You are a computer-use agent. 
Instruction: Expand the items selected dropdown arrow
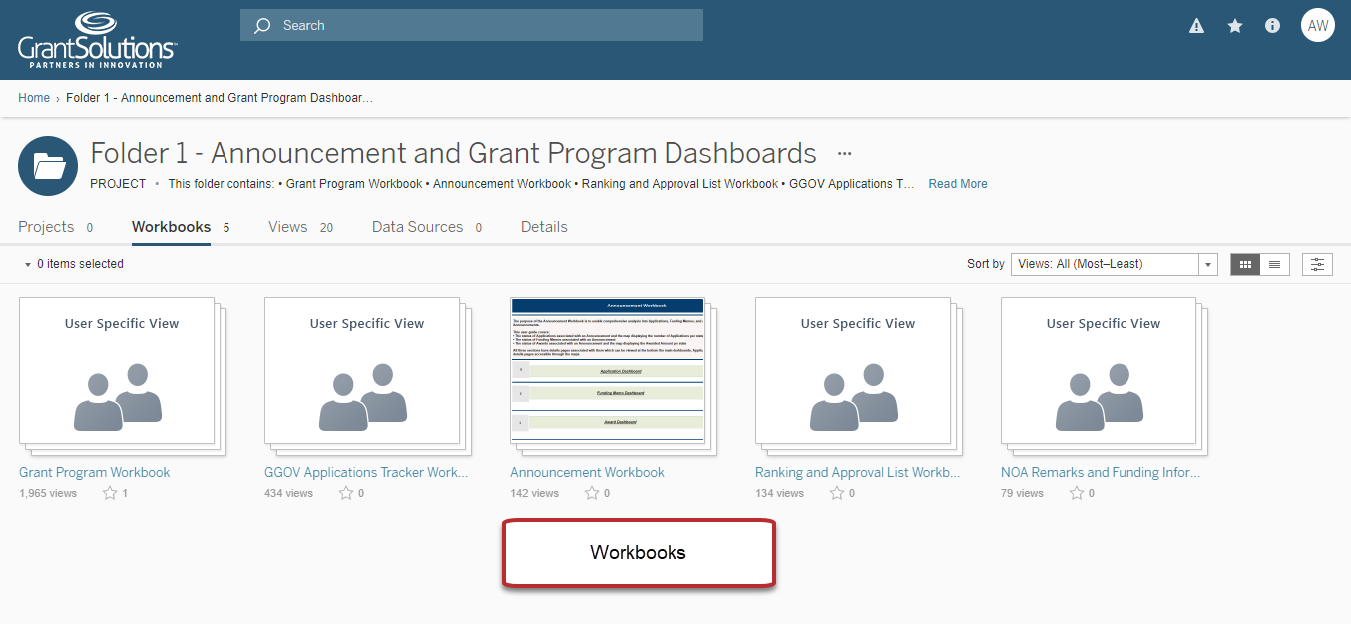(28, 265)
